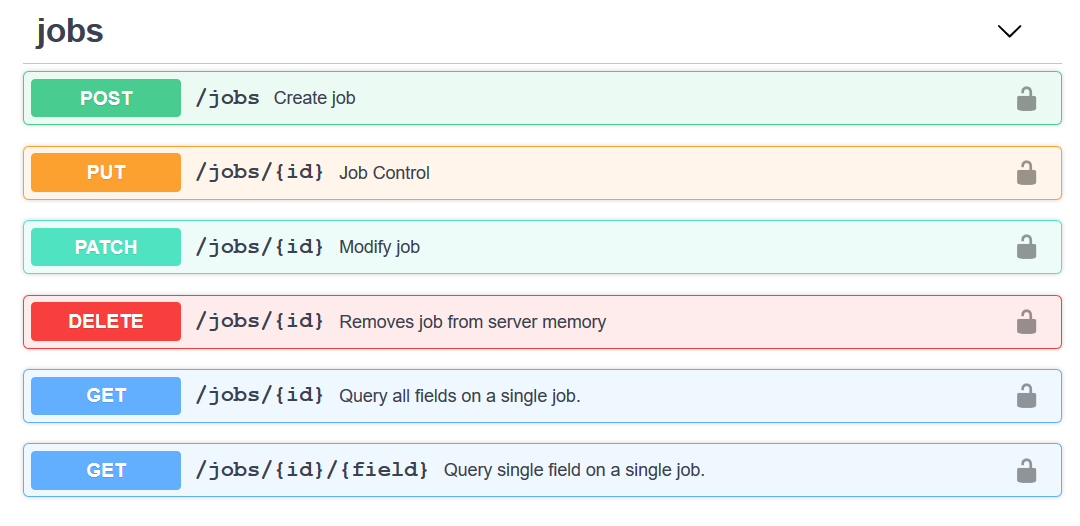The image size is (1080, 526).
Task: Click the authorization lock for Job Control
Action: [1026, 173]
